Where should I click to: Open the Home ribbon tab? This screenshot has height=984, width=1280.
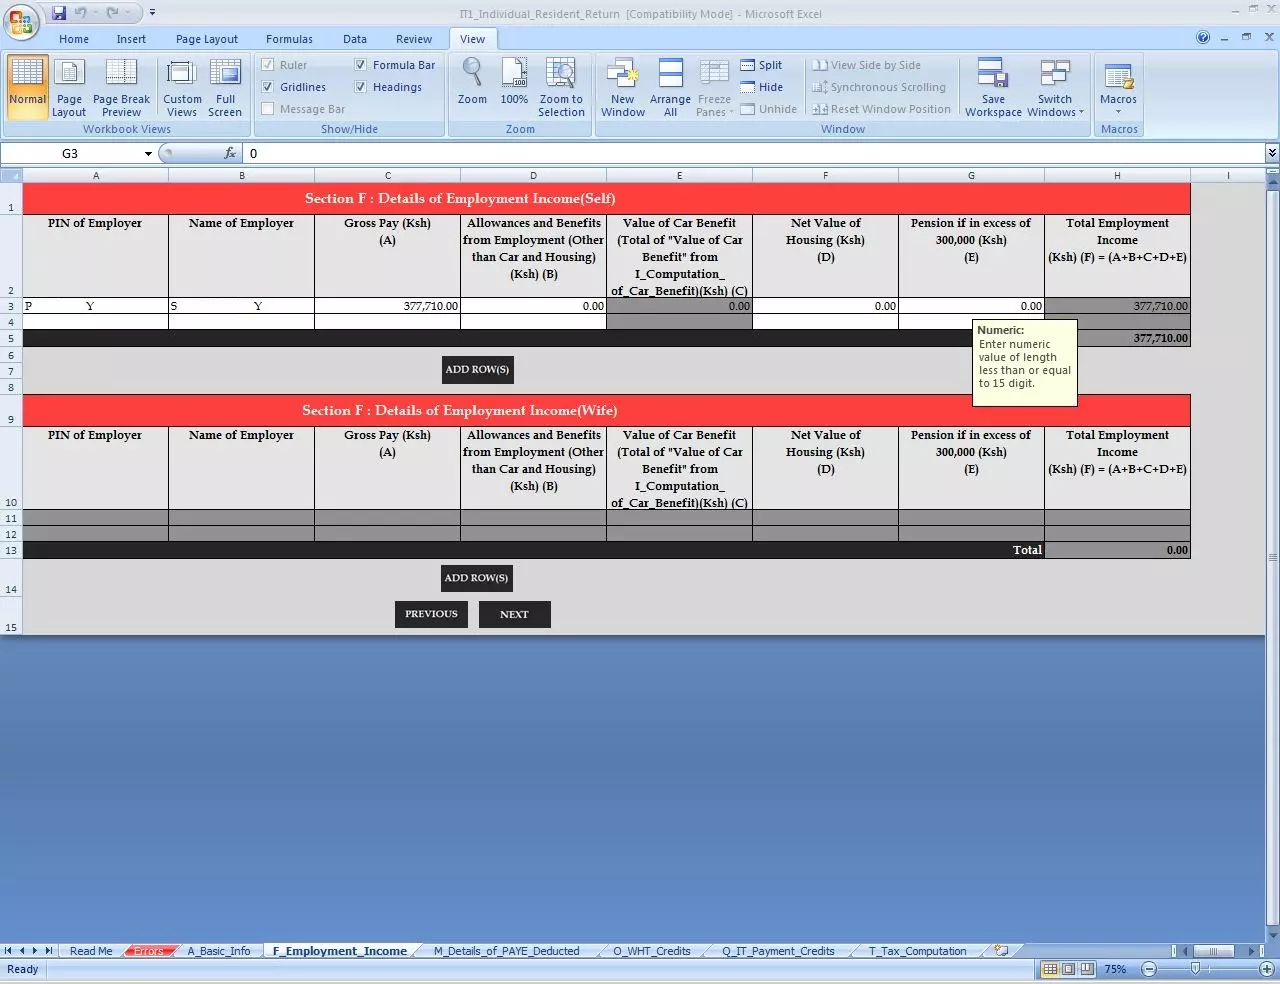[74, 39]
